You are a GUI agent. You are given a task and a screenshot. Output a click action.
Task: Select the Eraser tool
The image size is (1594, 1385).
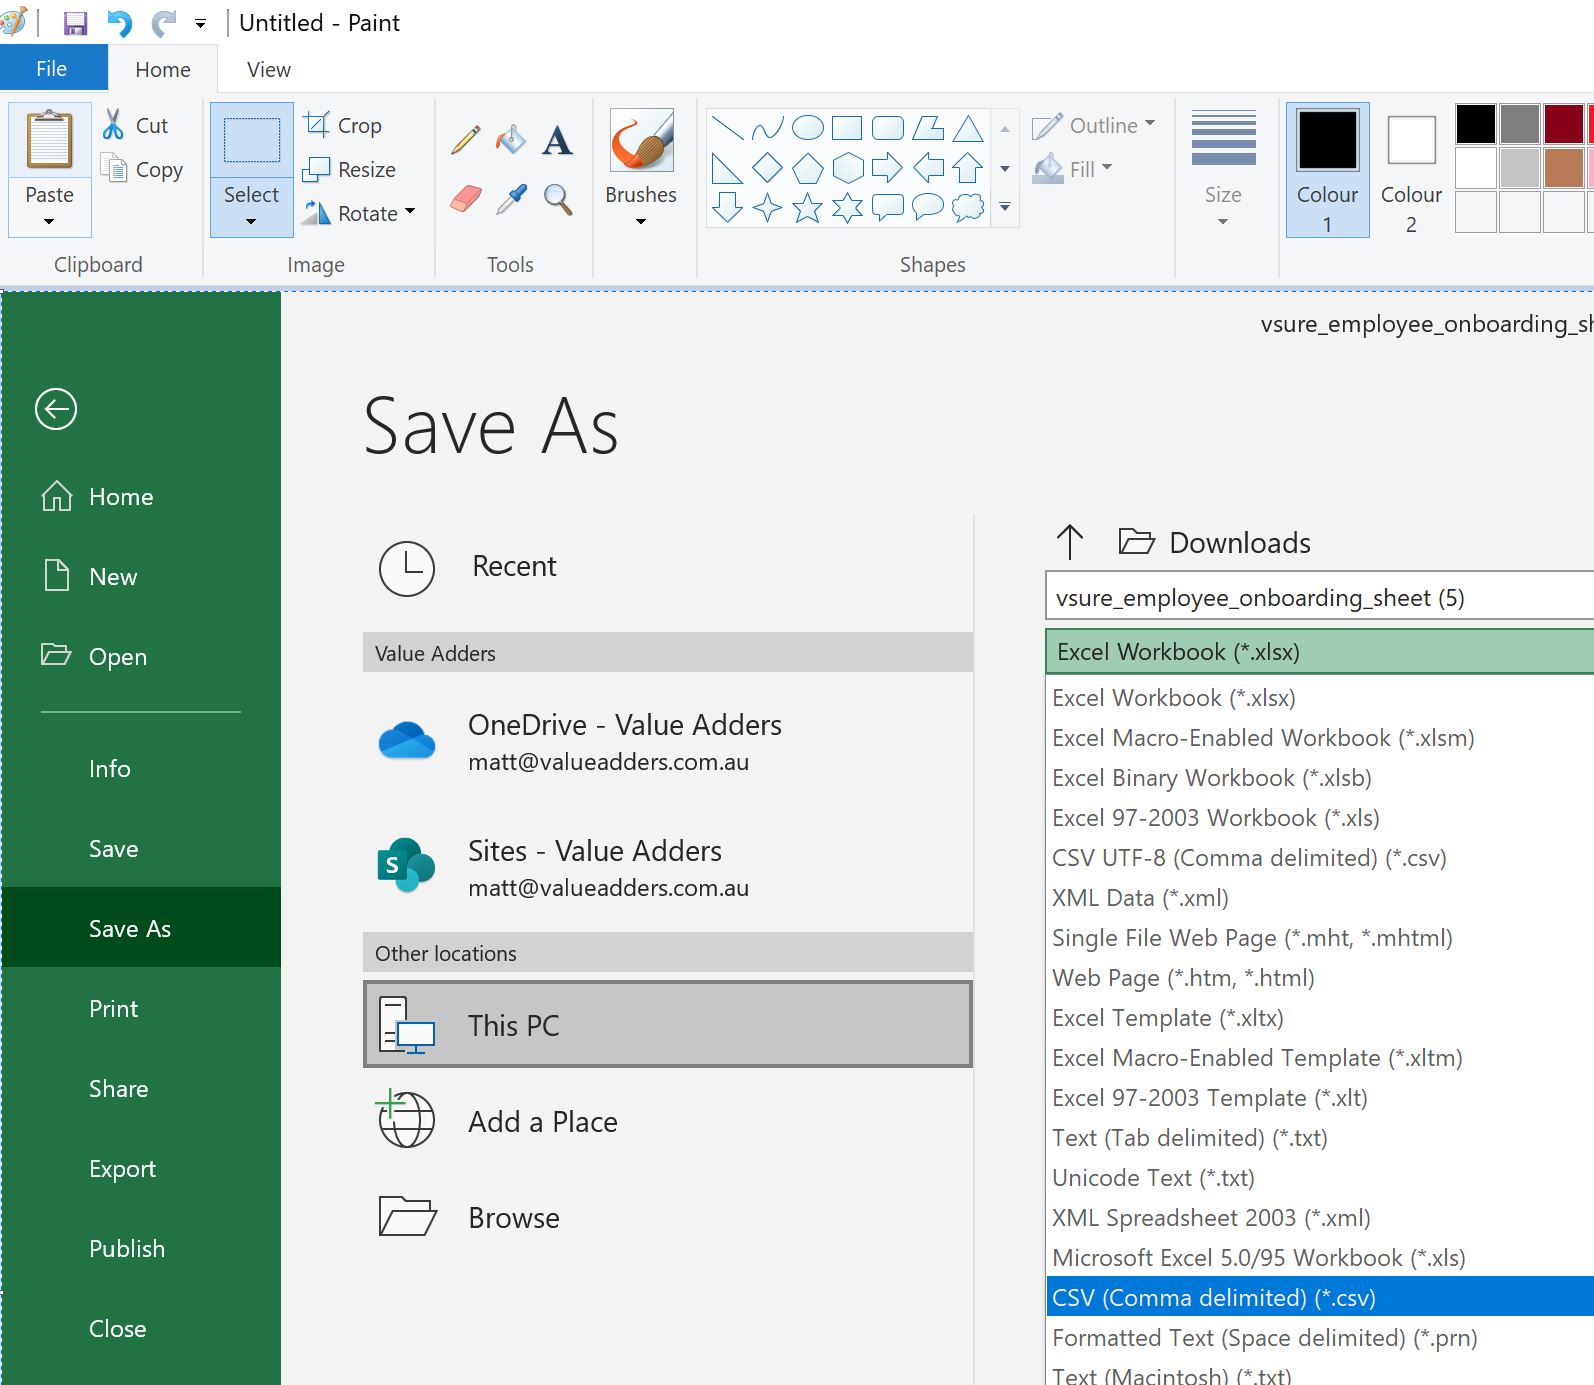pyautogui.click(x=465, y=199)
